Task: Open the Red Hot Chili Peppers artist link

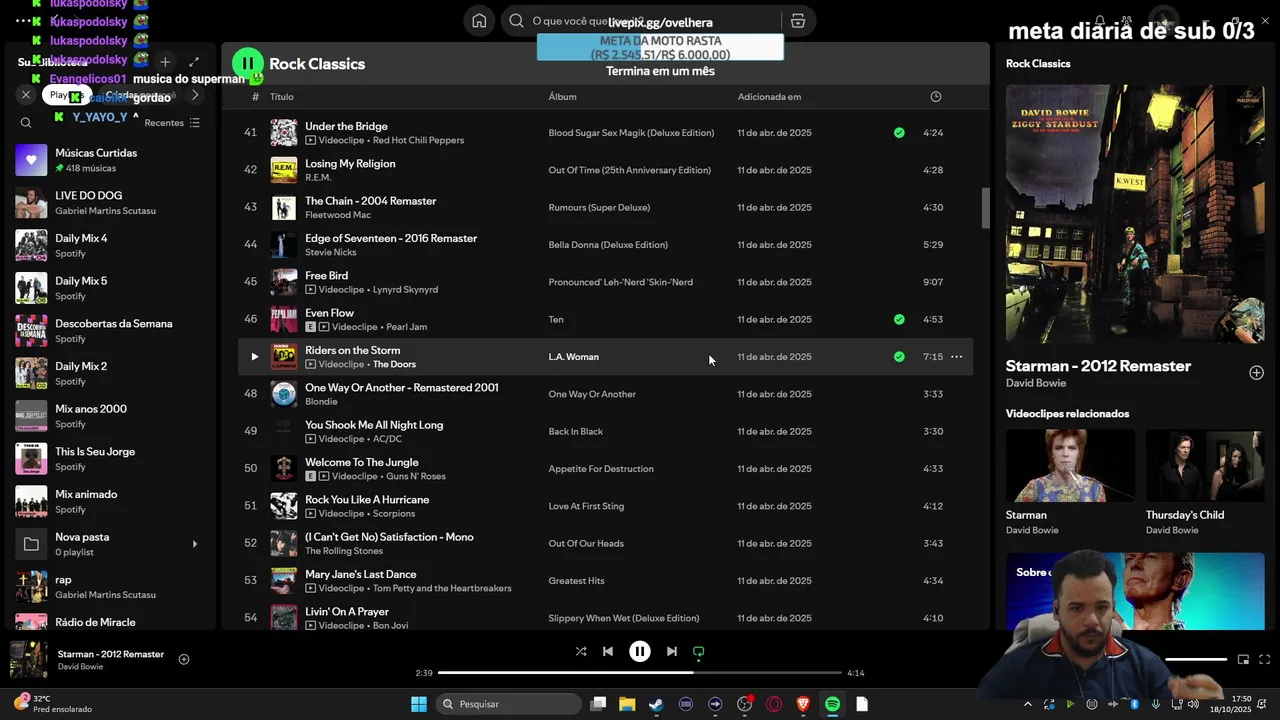Action: [x=418, y=140]
